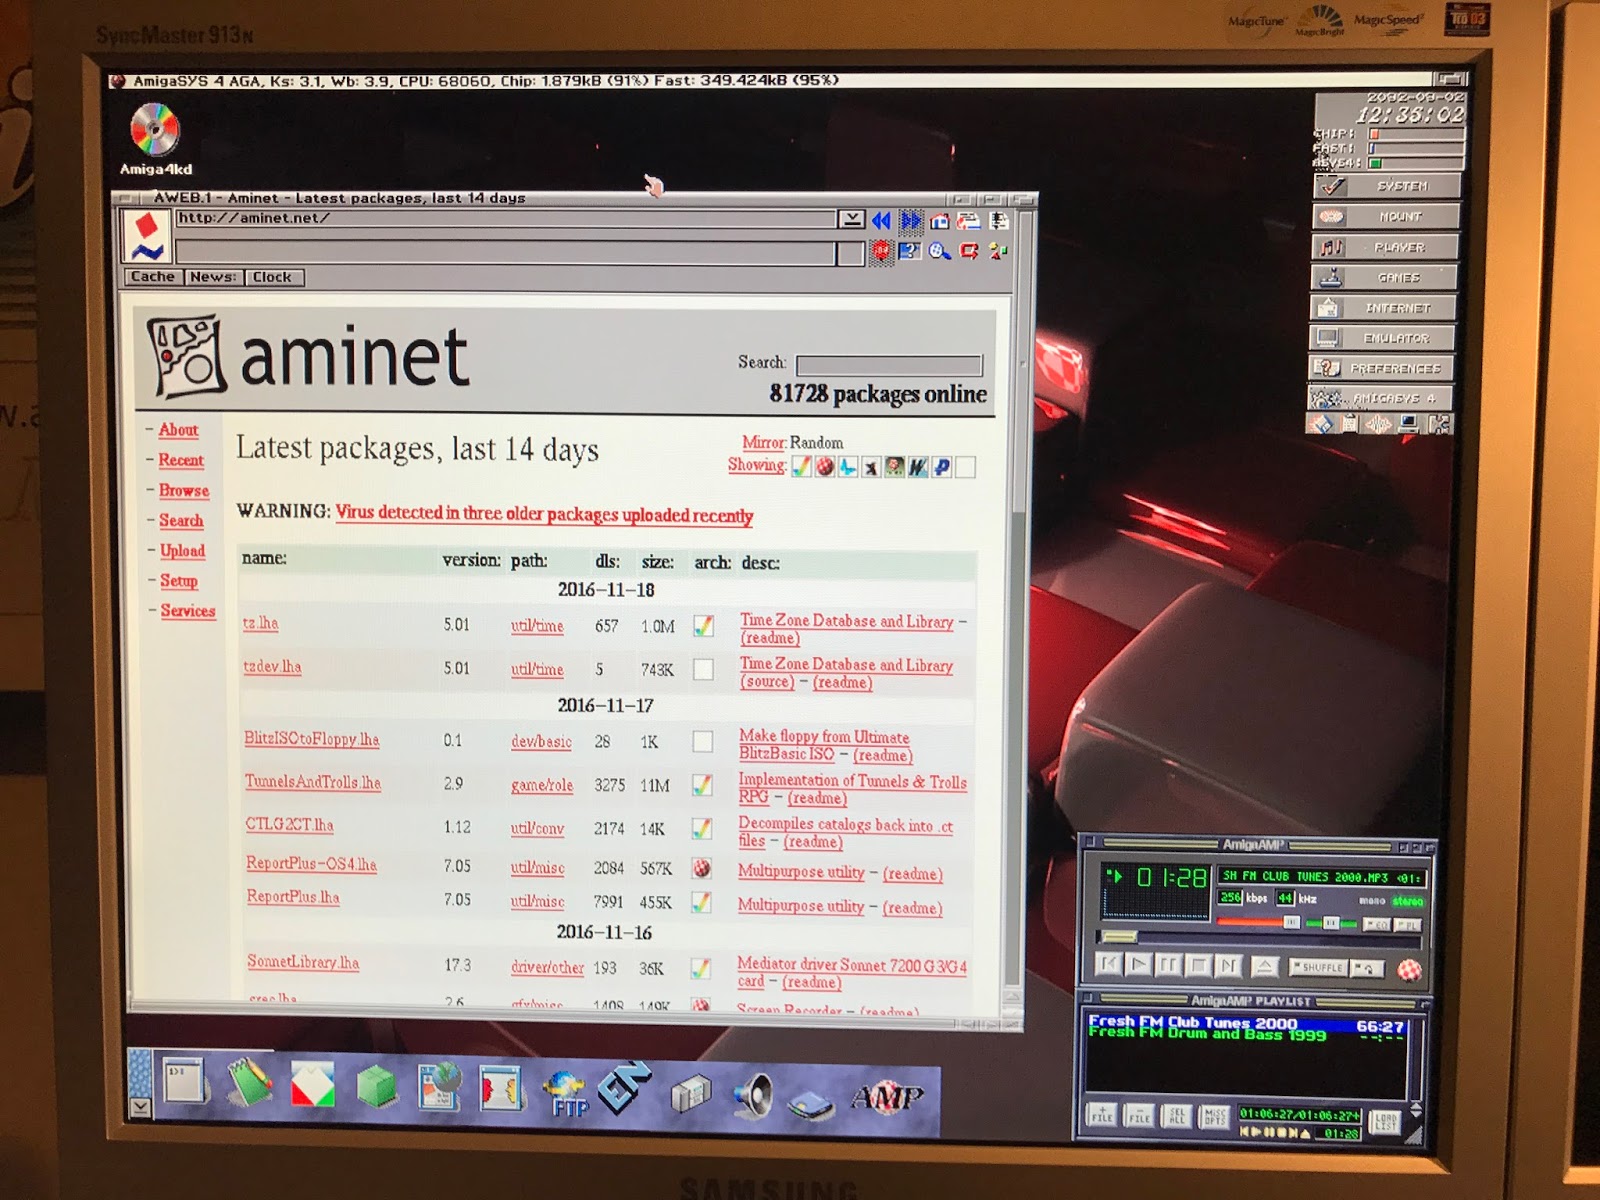Click the speaker volume icon in the dock

[752, 1095]
